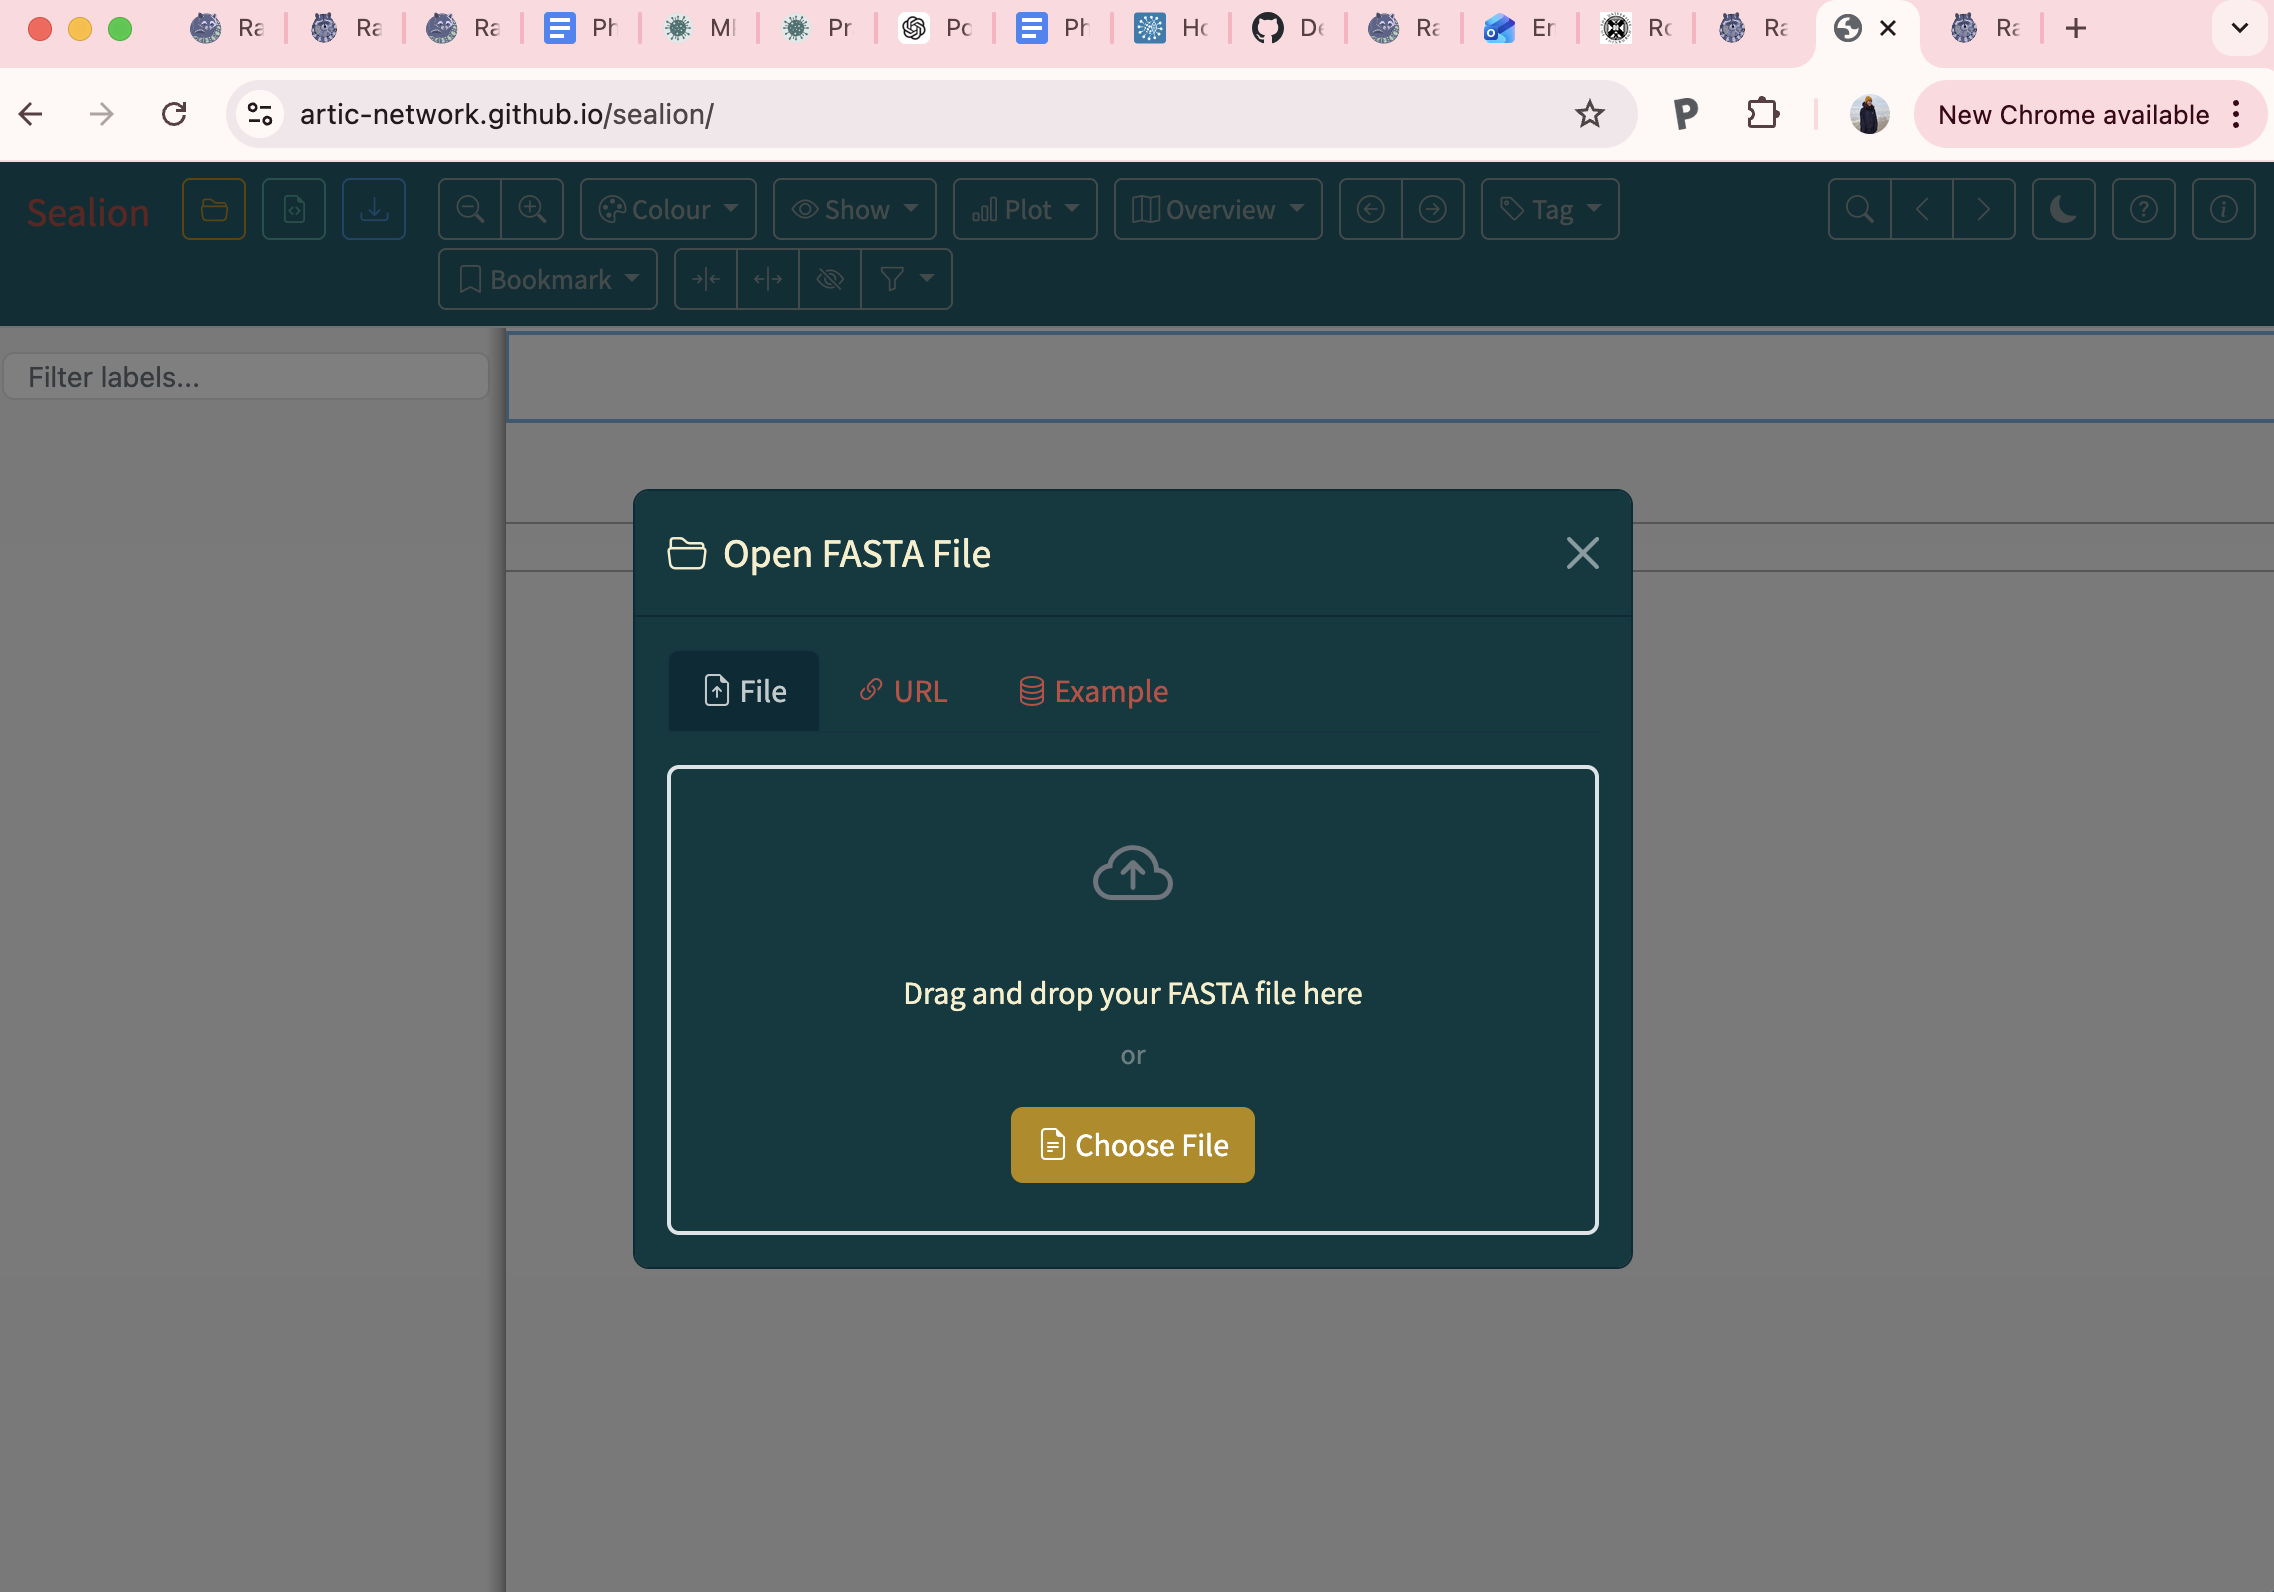This screenshot has width=2274, height=1592.
Task: Toggle dark mode with moon icon
Action: [x=2063, y=209]
